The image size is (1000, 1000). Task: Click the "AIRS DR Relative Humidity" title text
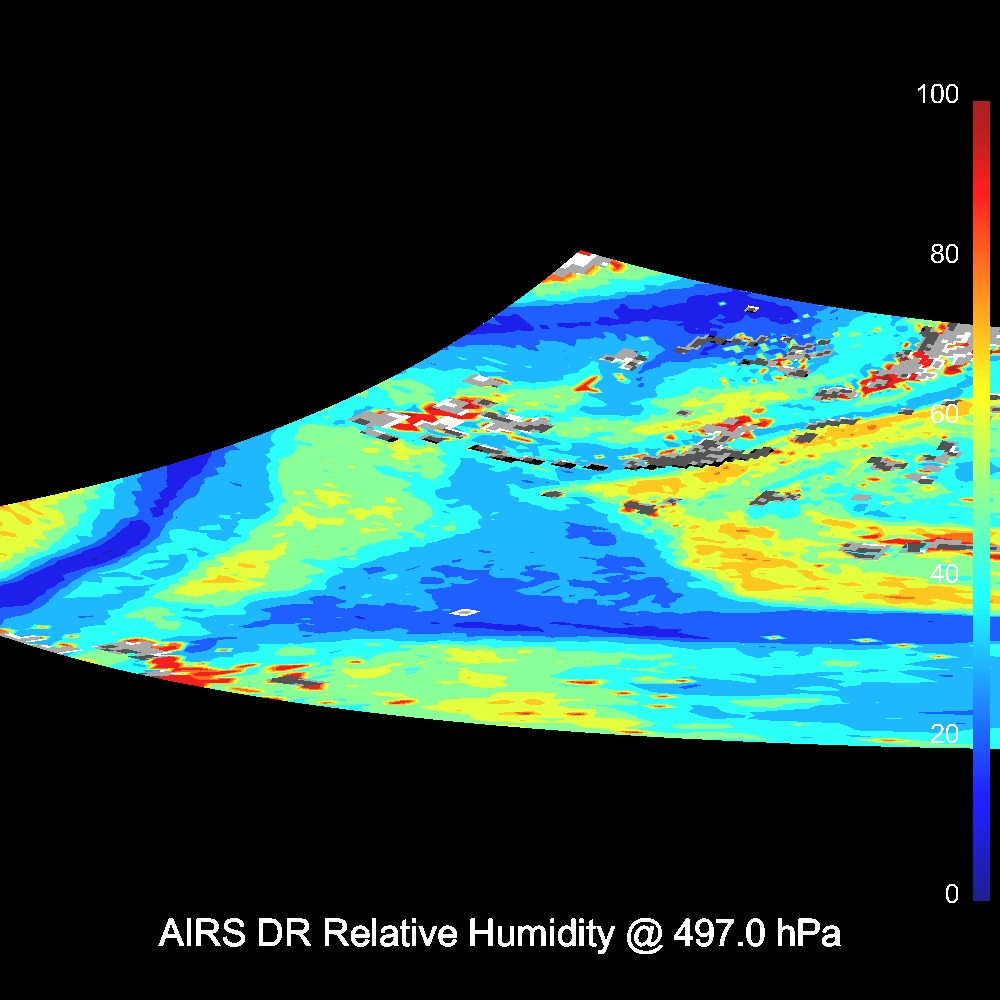tap(385, 934)
